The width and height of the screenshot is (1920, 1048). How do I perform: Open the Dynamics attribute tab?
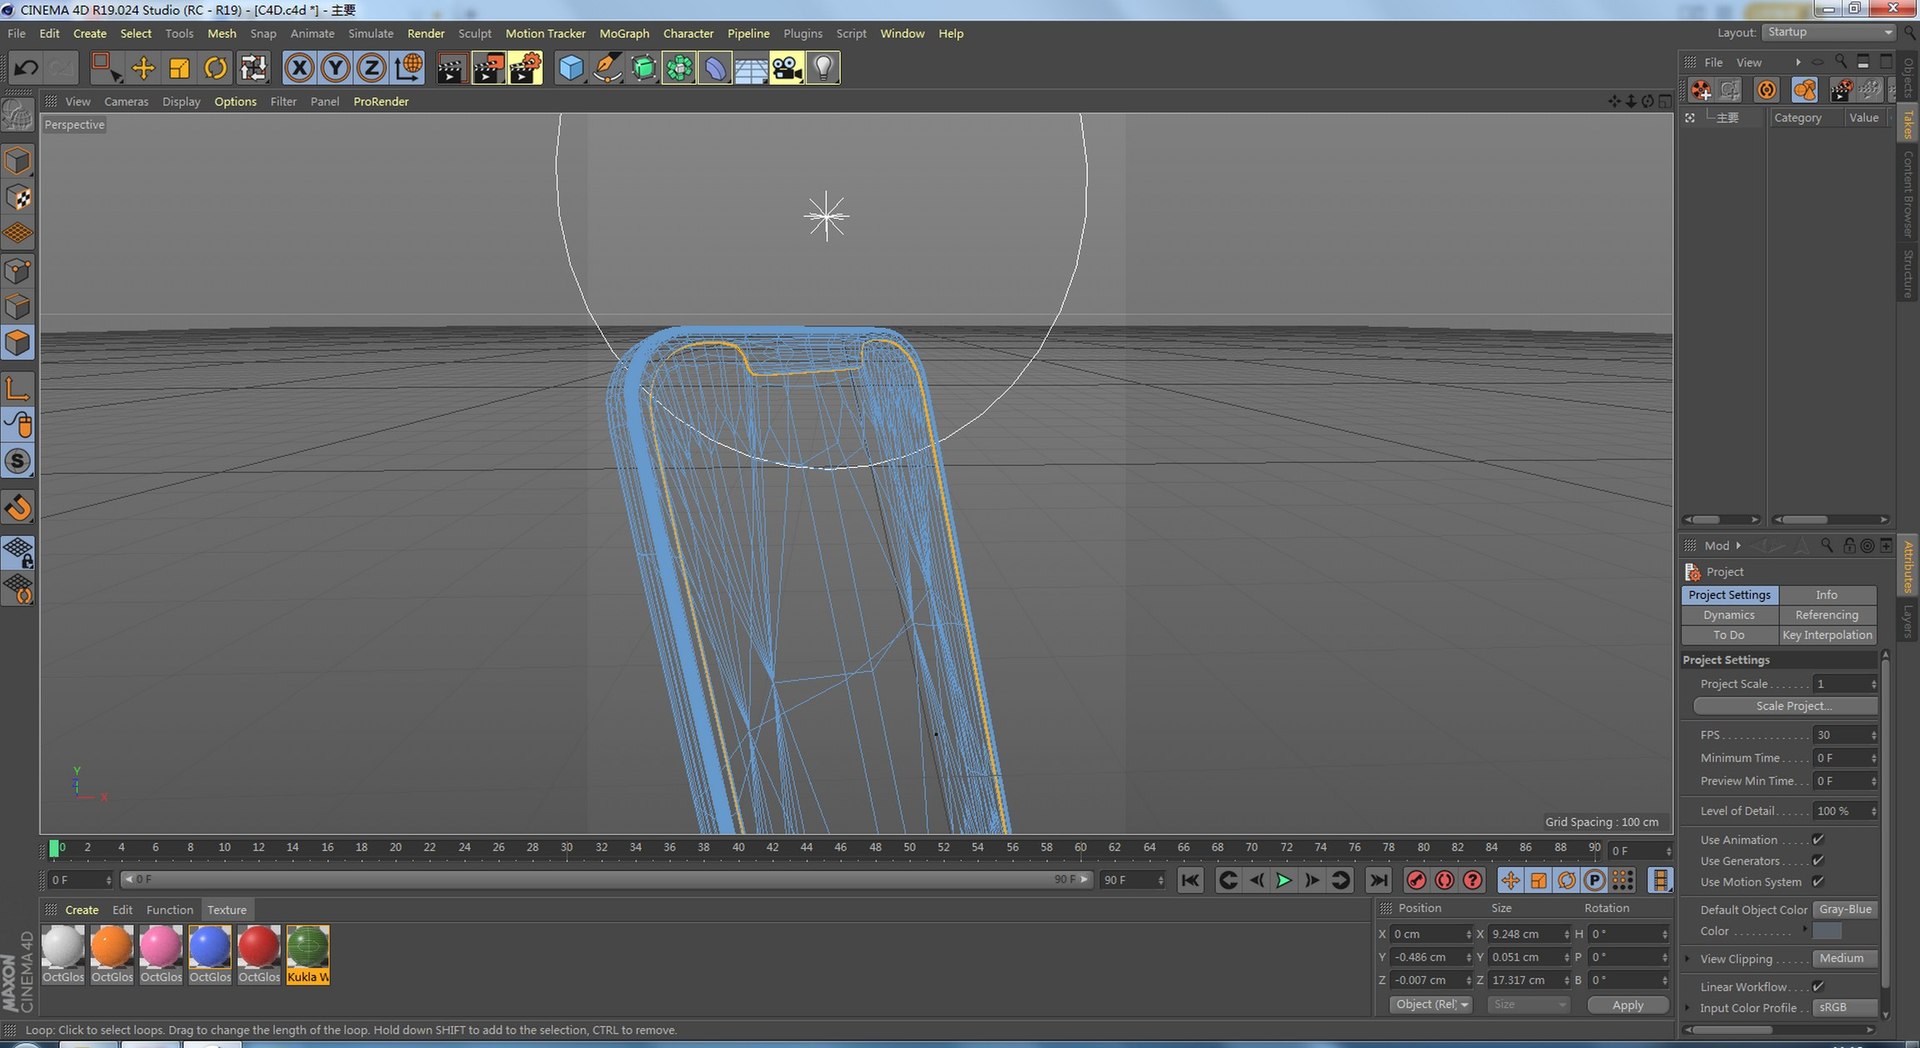1729,615
